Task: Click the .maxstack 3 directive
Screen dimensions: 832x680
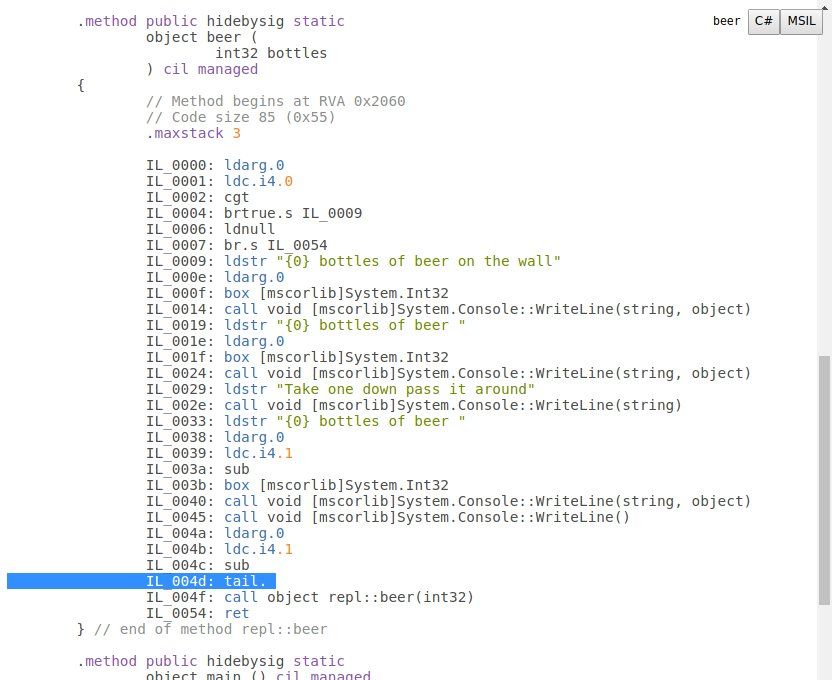Action: [193, 133]
